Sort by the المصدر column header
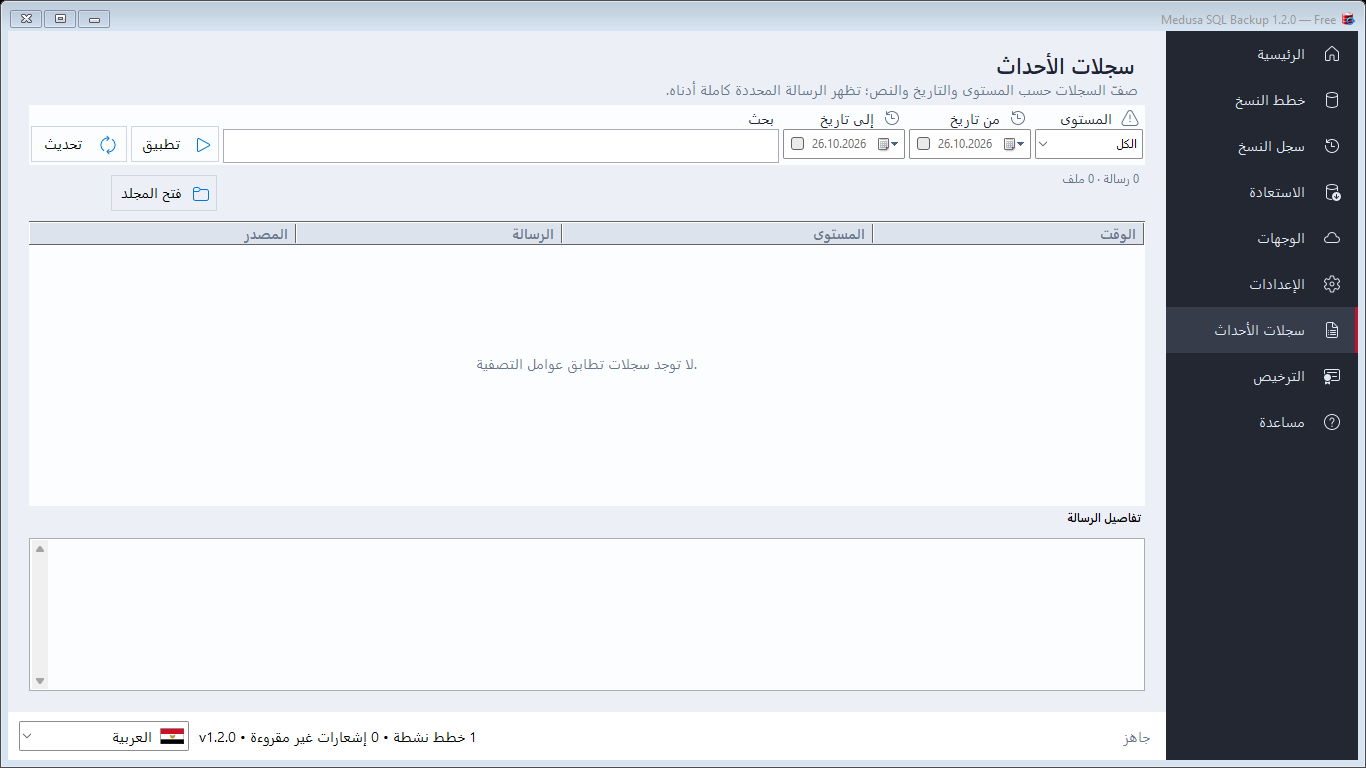 (162, 234)
